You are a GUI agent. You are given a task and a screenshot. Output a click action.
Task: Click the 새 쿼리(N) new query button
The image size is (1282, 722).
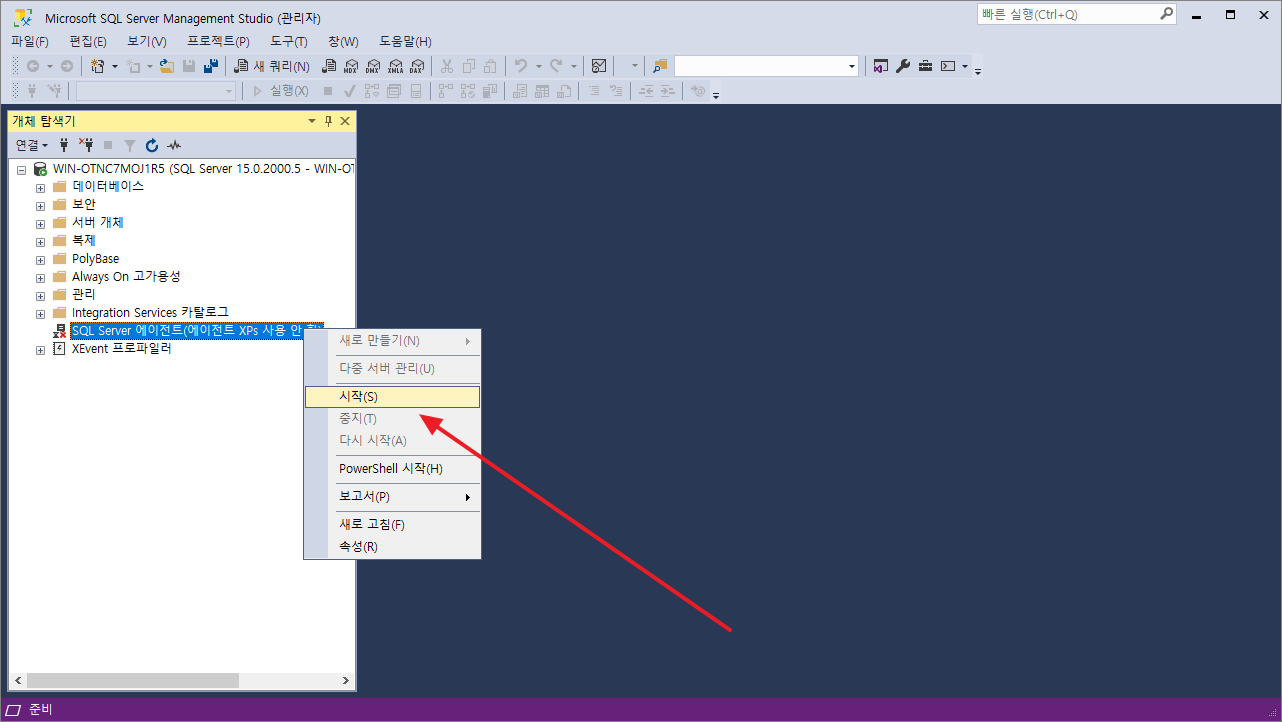(271, 66)
